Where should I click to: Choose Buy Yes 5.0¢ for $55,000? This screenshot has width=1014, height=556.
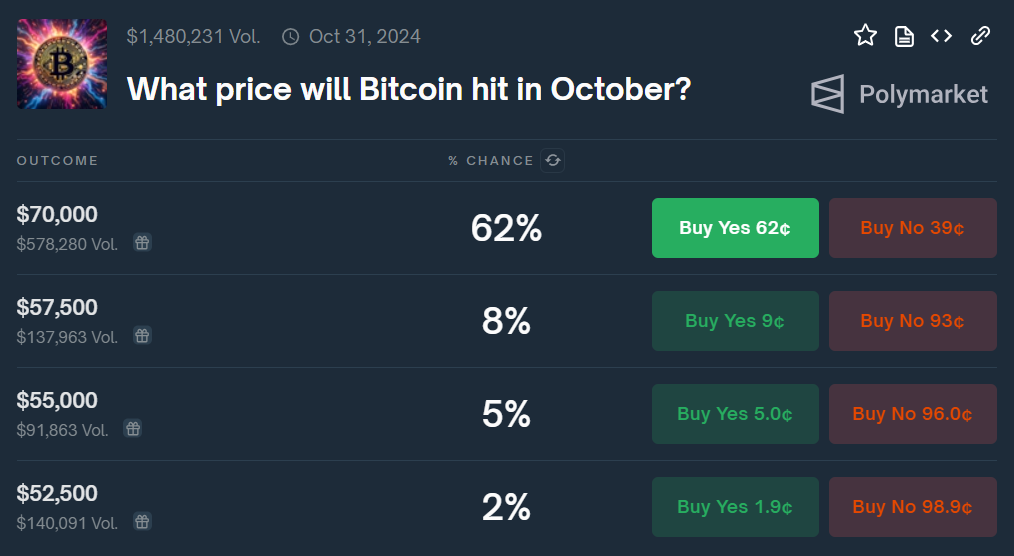pos(735,414)
